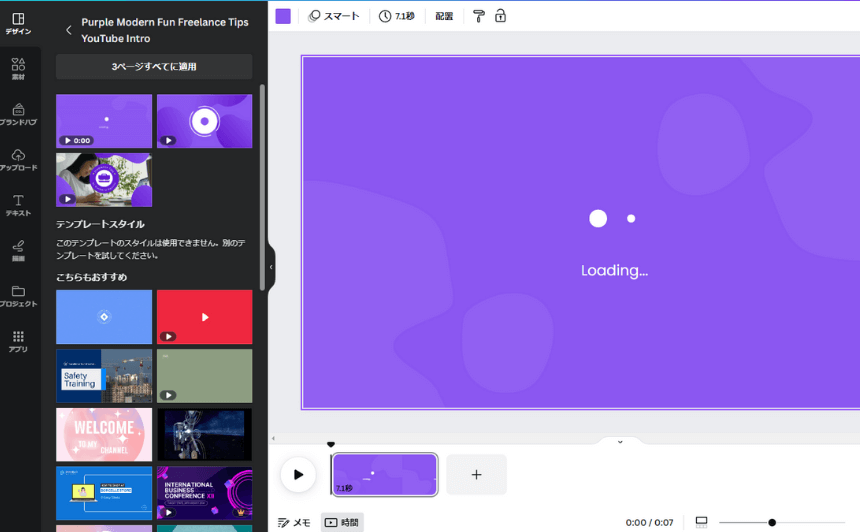Screen dimensions: 860x532
Task: Open the スマート animation option
Action: click(334, 16)
